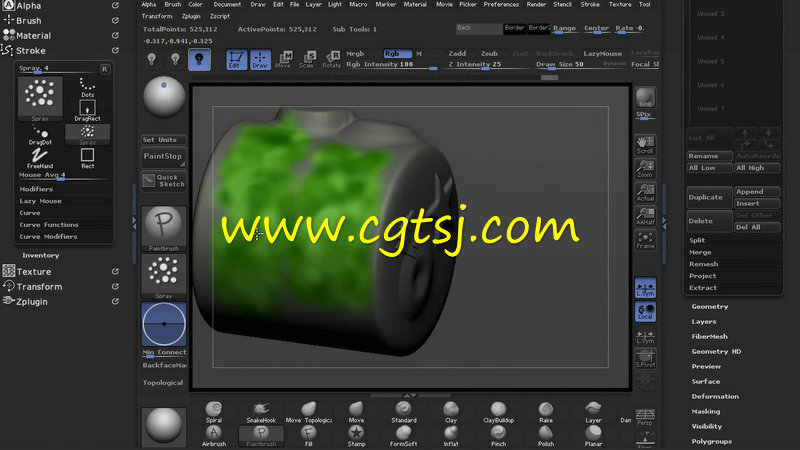Switch to the Rotate transform tool

[x=331, y=60]
